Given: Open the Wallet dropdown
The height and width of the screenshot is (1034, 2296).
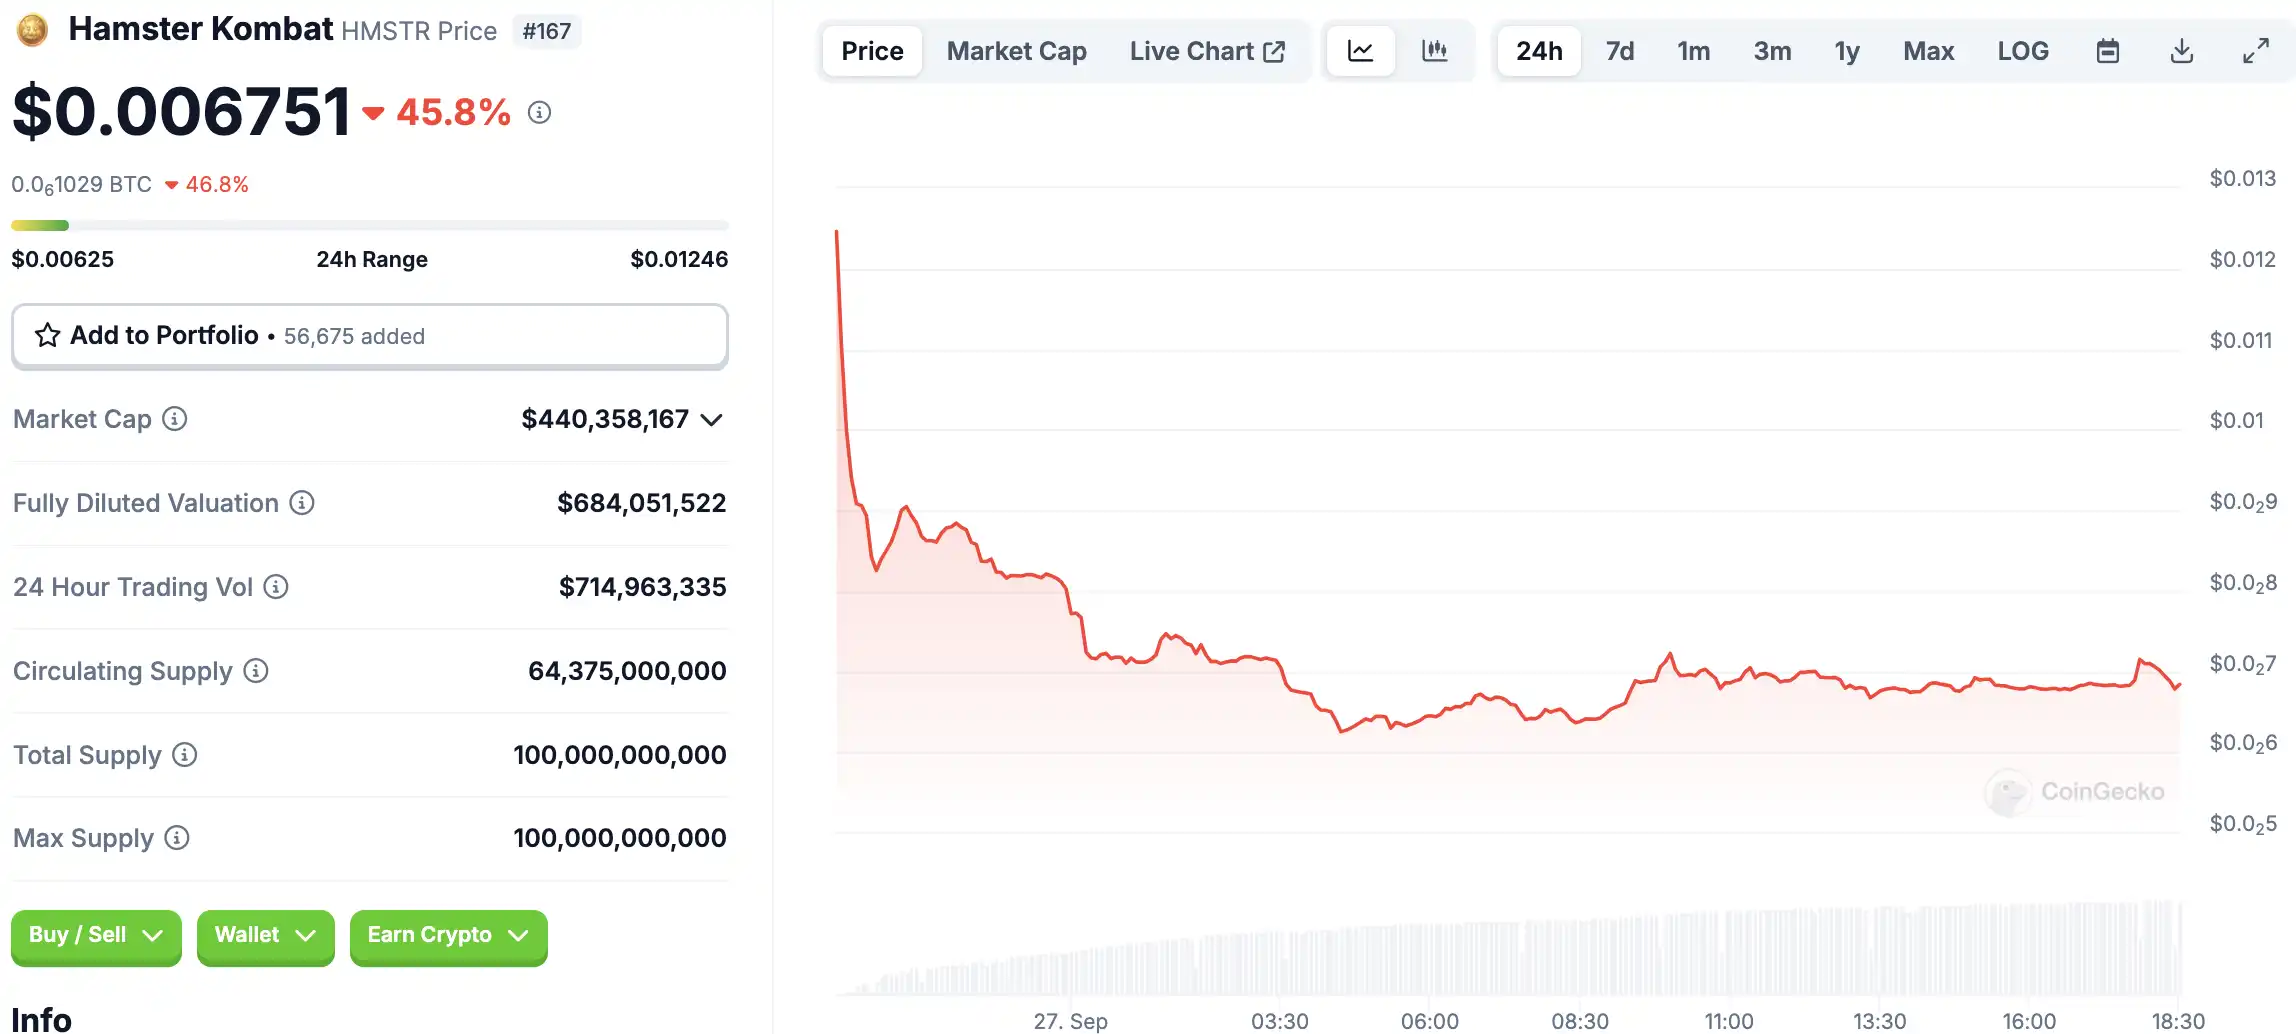Looking at the screenshot, I should (265, 936).
